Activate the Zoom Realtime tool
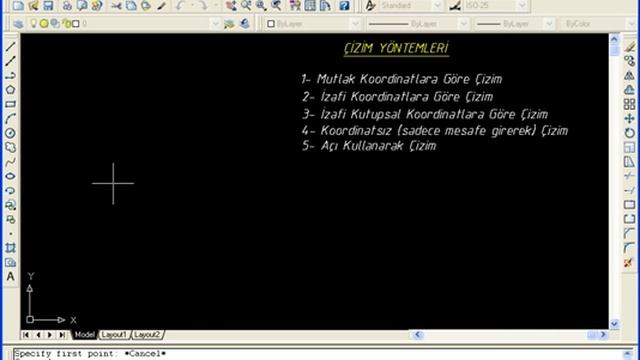Screen dimensions: 640x360 click(246, 5)
